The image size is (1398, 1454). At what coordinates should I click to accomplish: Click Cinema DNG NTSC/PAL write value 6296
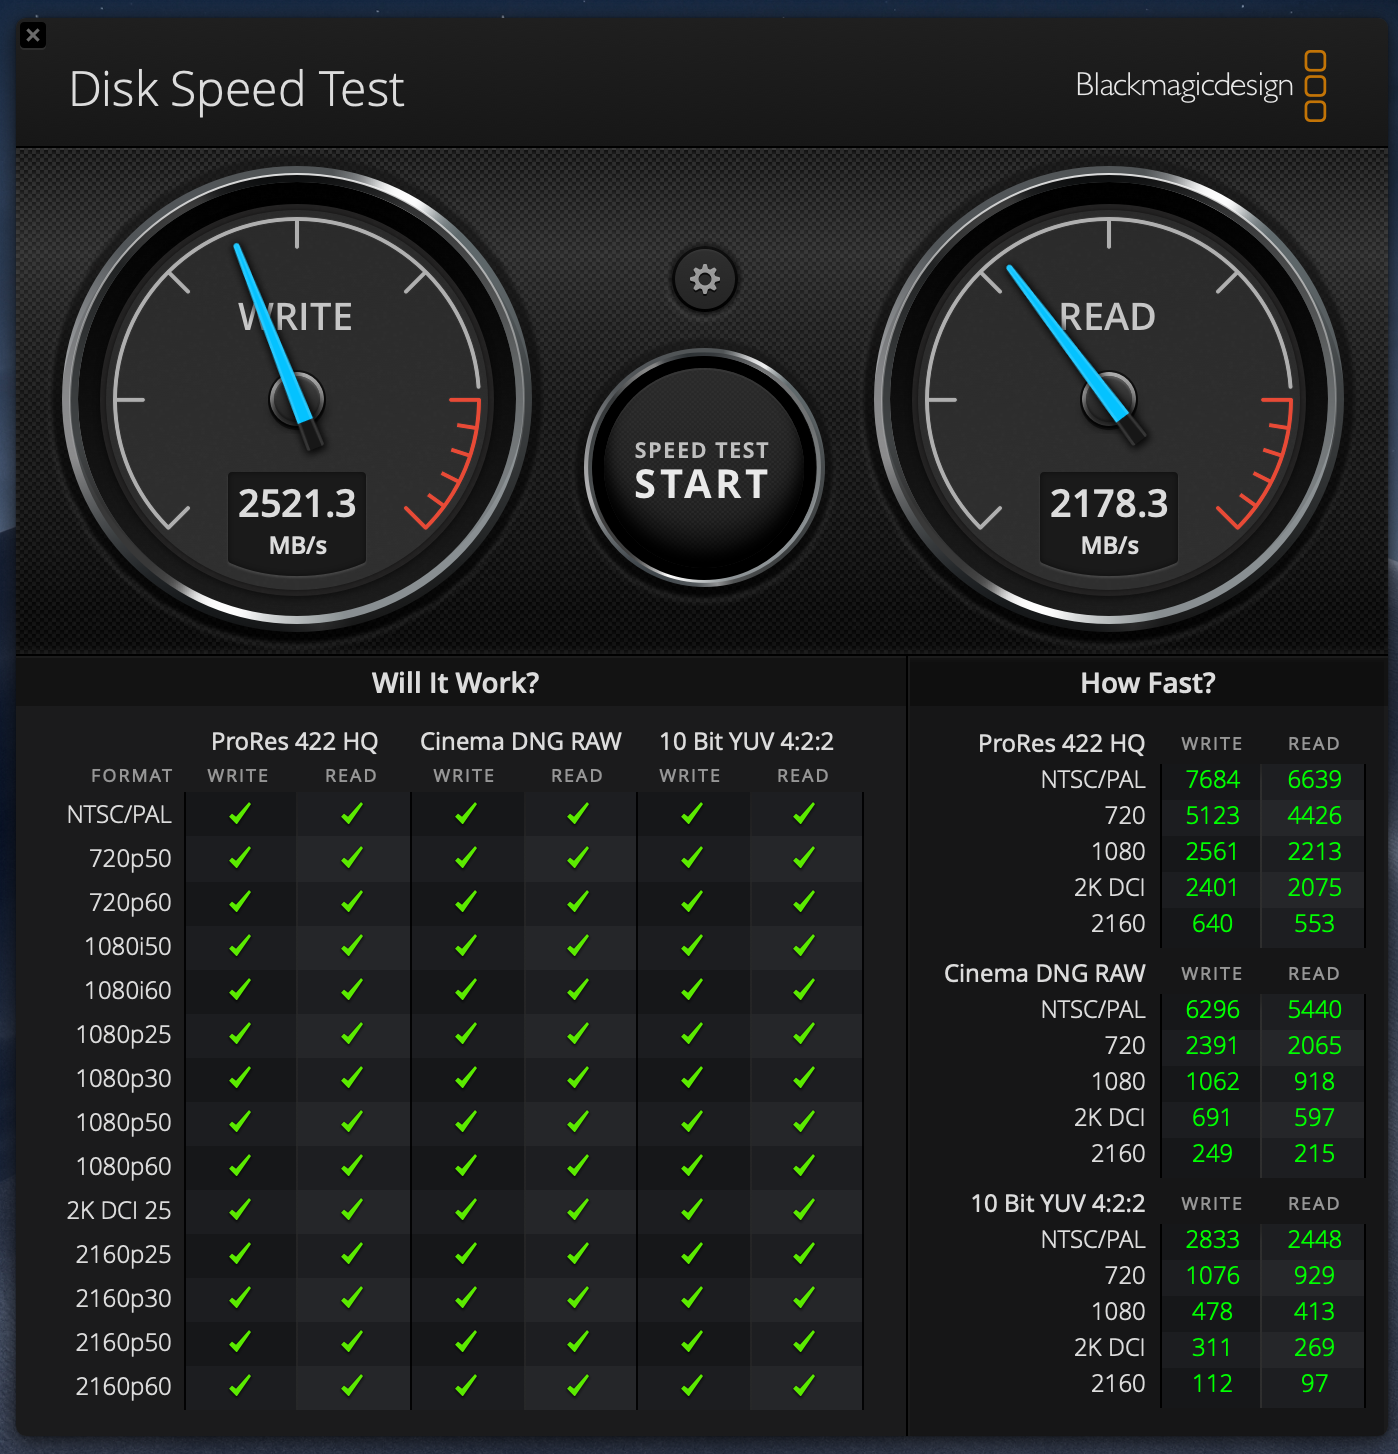coord(1212,1010)
